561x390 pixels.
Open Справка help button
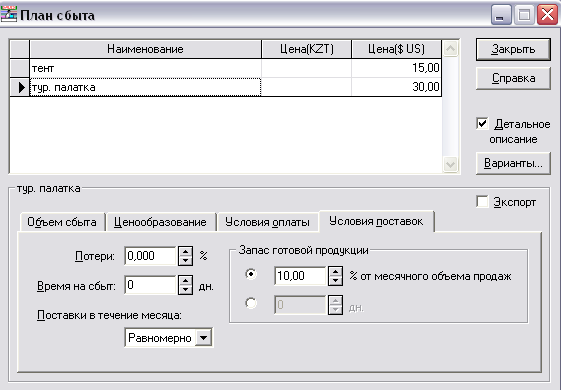[x=513, y=78]
